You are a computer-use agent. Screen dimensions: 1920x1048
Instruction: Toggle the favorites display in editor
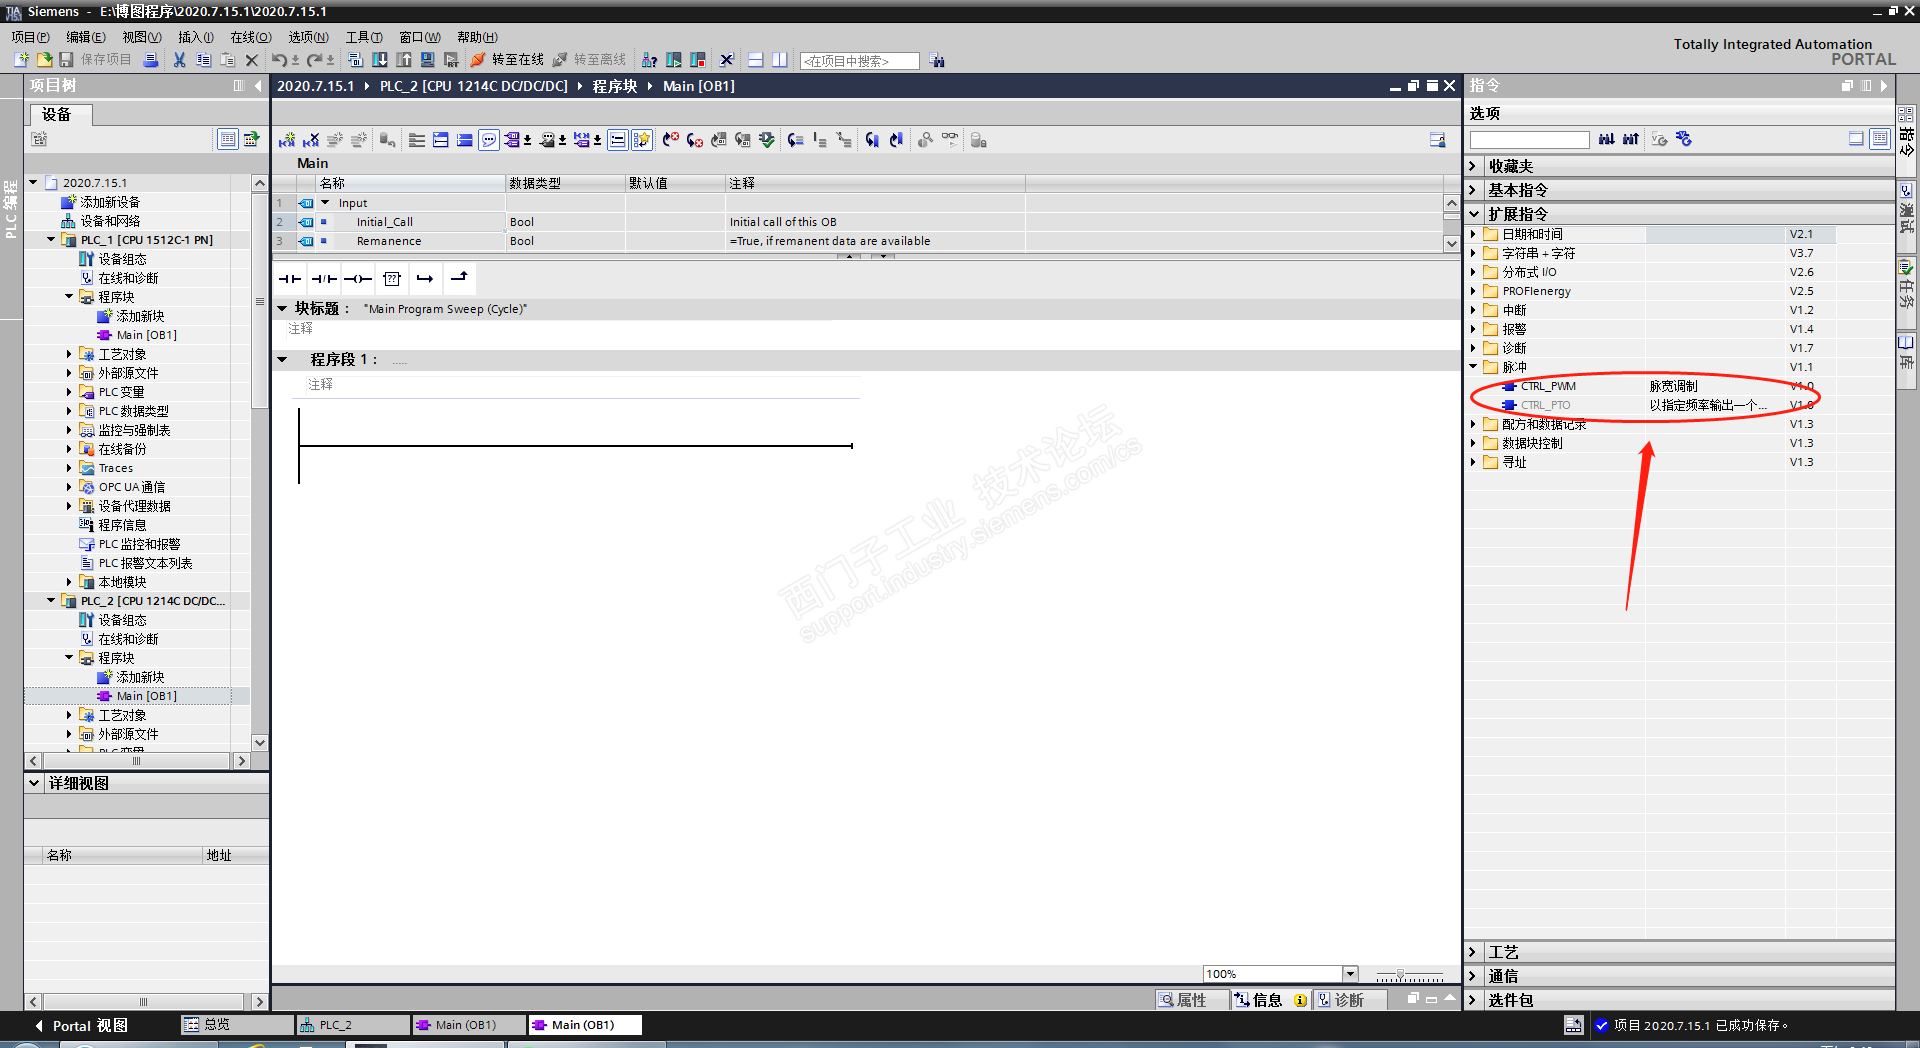coord(642,140)
